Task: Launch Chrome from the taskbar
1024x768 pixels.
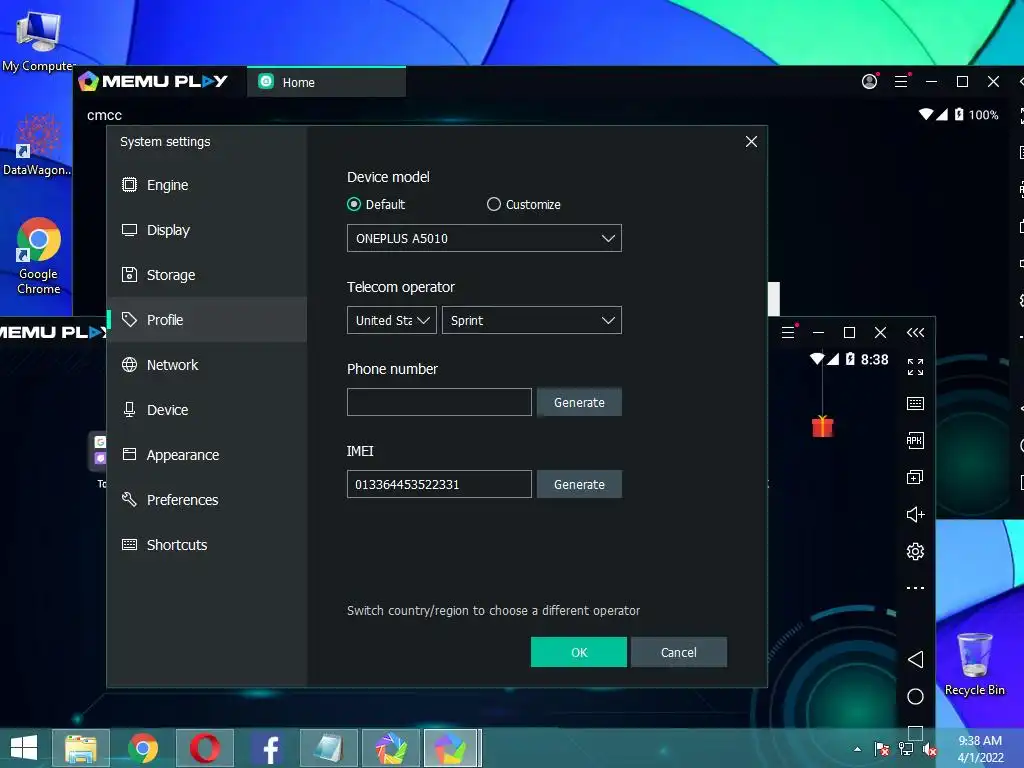Action: point(143,748)
